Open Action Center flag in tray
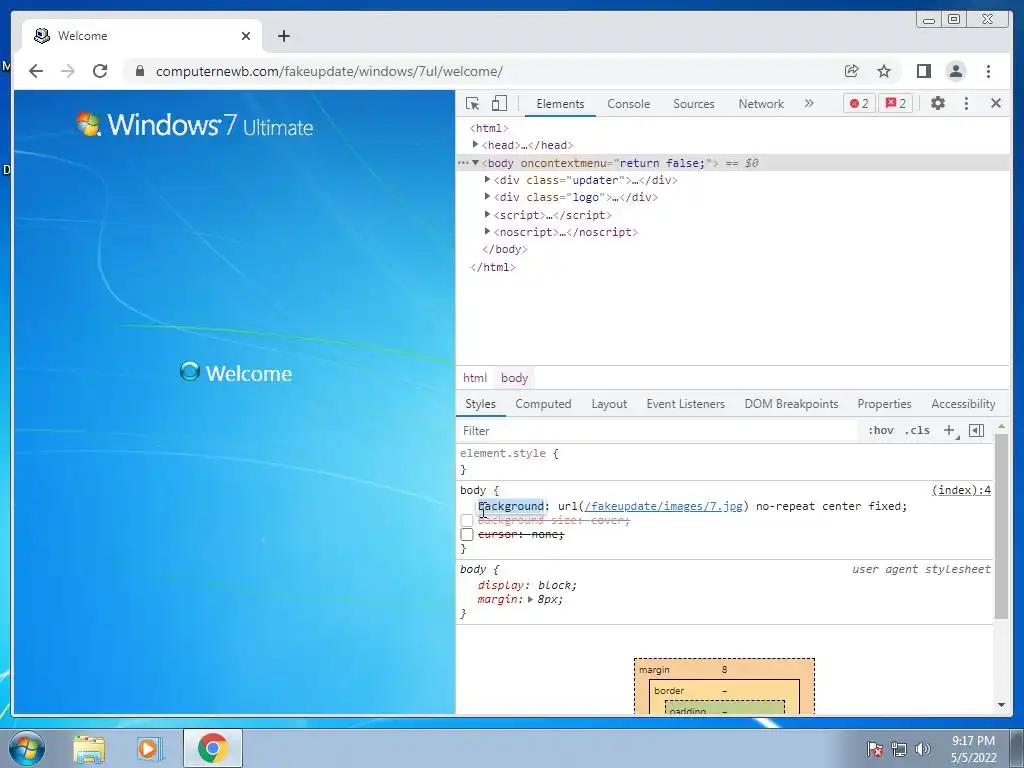The image size is (1024, 768). pyautogui.click(x=874, y=749)
